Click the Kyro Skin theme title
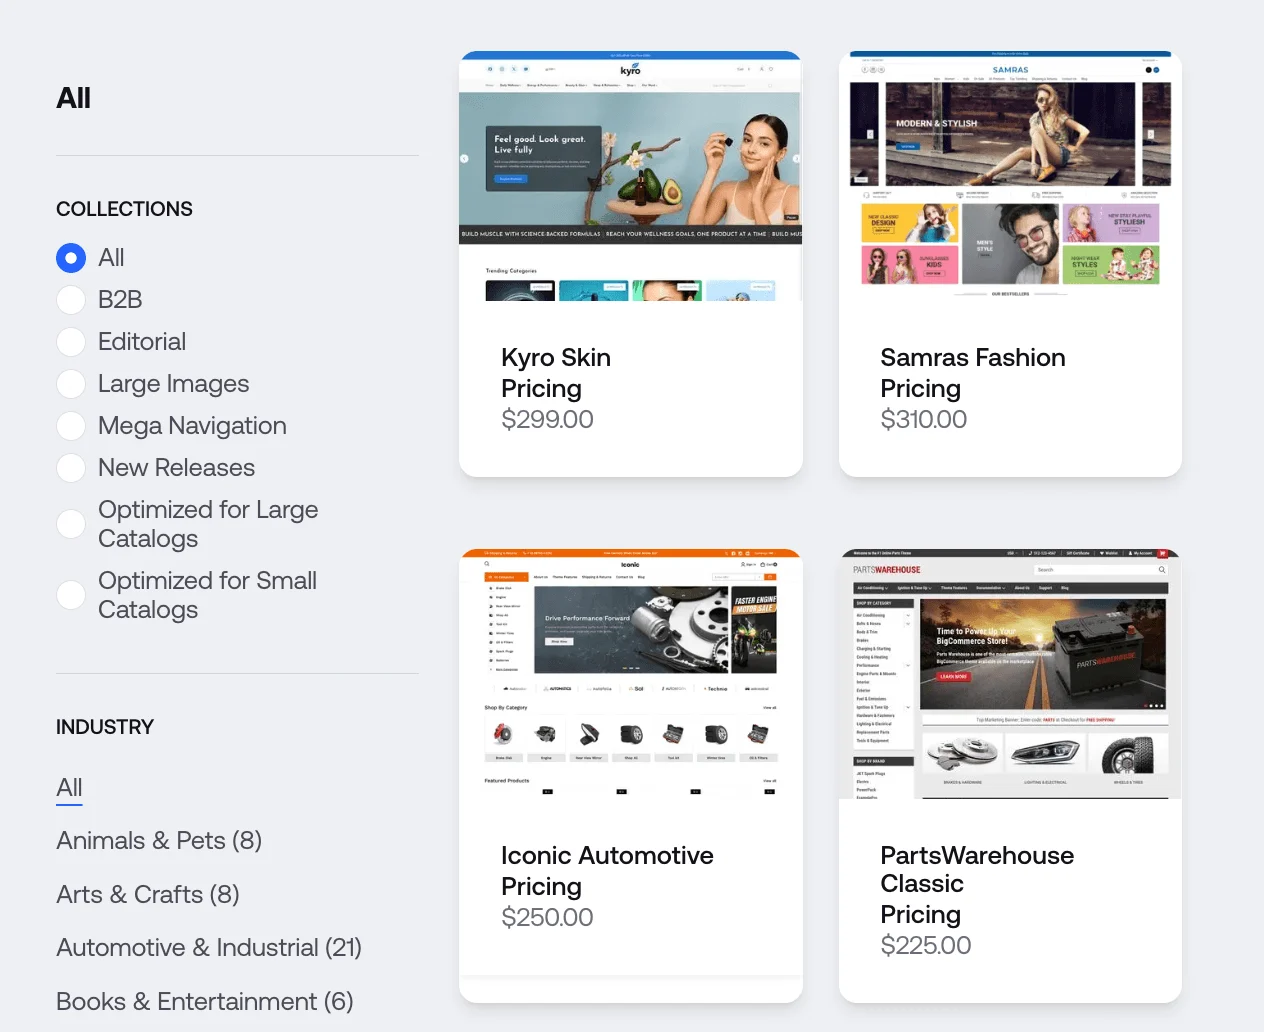Image resolution: width=1264 pixels, height=1032 pixels. tap(556, 358)
